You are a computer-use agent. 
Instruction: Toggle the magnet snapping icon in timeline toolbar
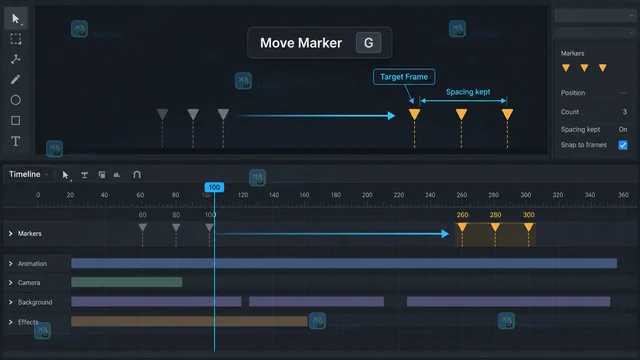point(137,175)
